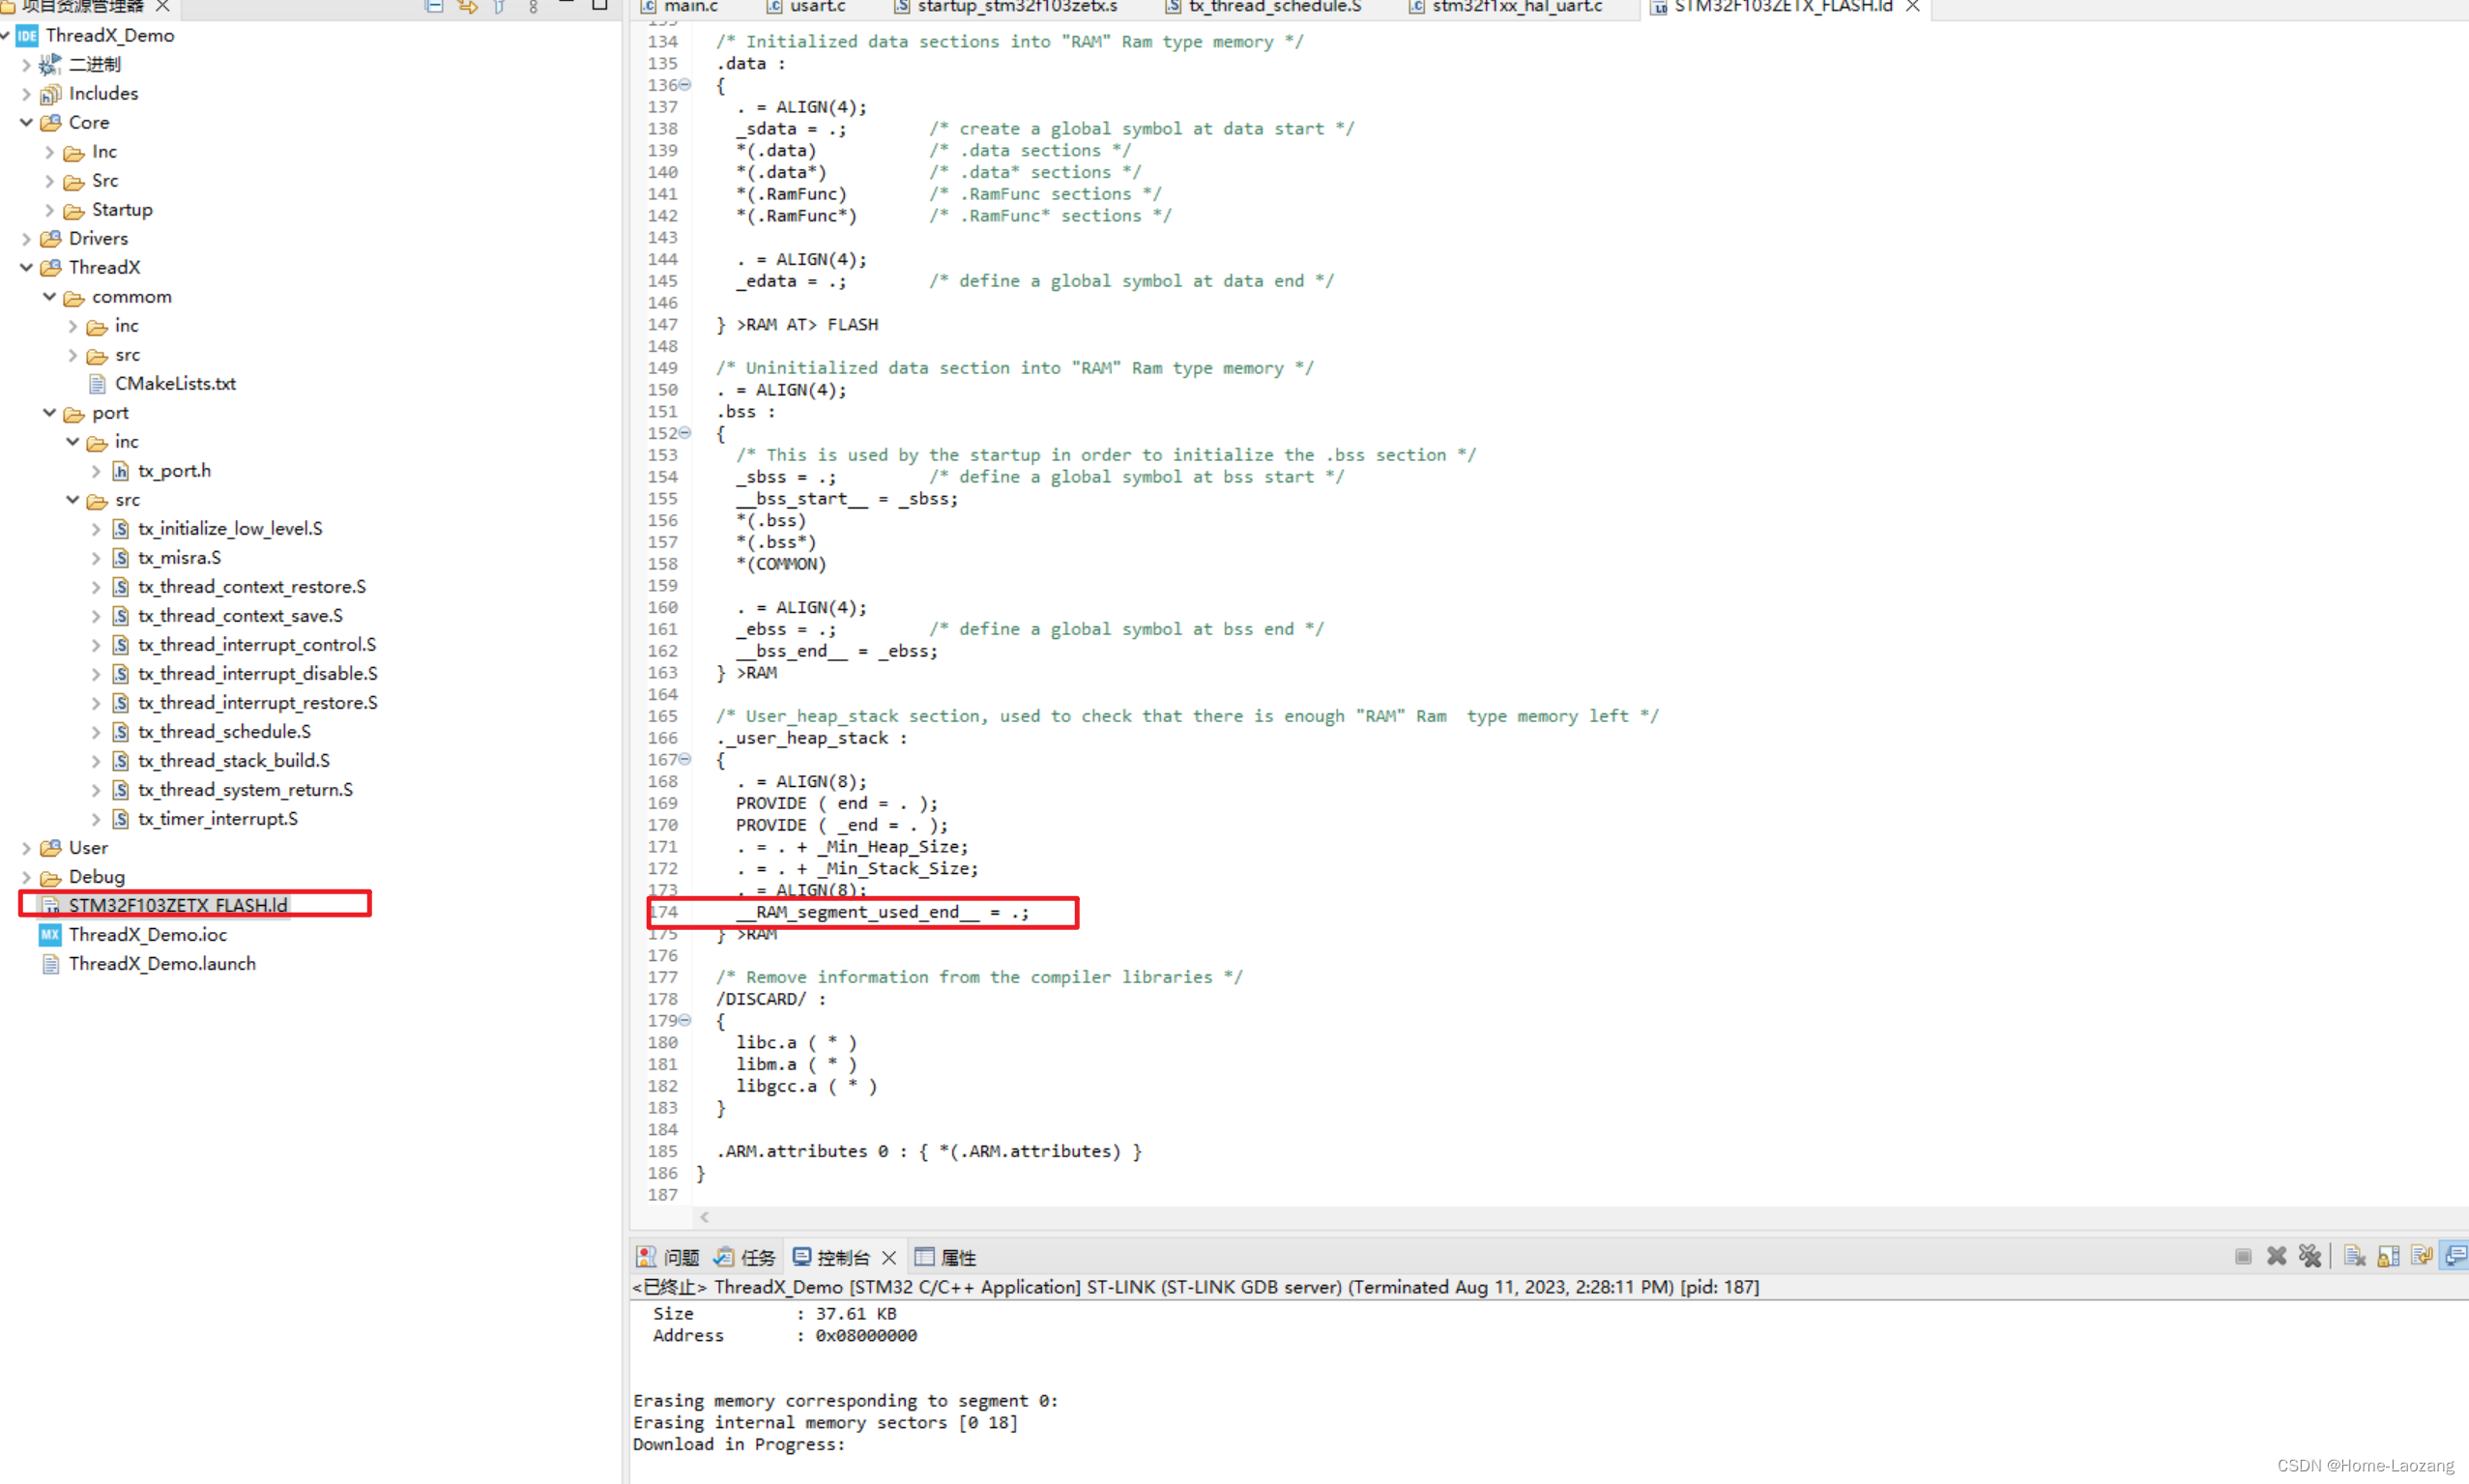Collapse the commom folder

coord(49,297)
